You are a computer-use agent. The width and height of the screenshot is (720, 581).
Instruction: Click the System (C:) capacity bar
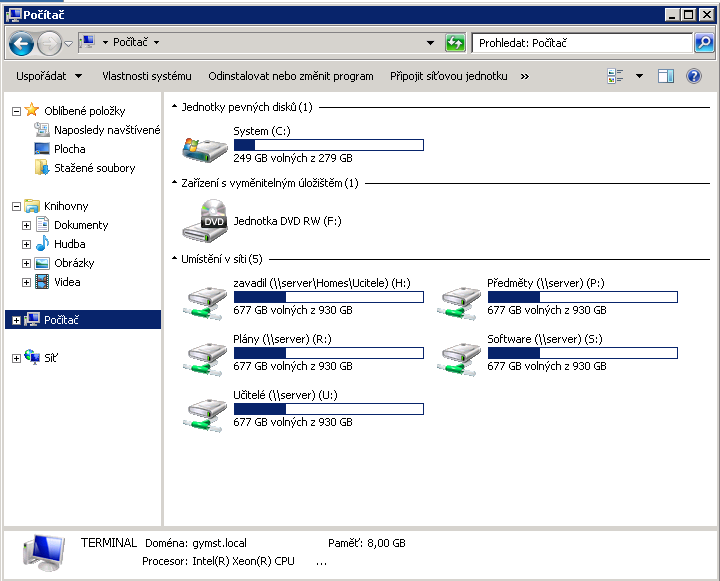click(x=329, y=145)
